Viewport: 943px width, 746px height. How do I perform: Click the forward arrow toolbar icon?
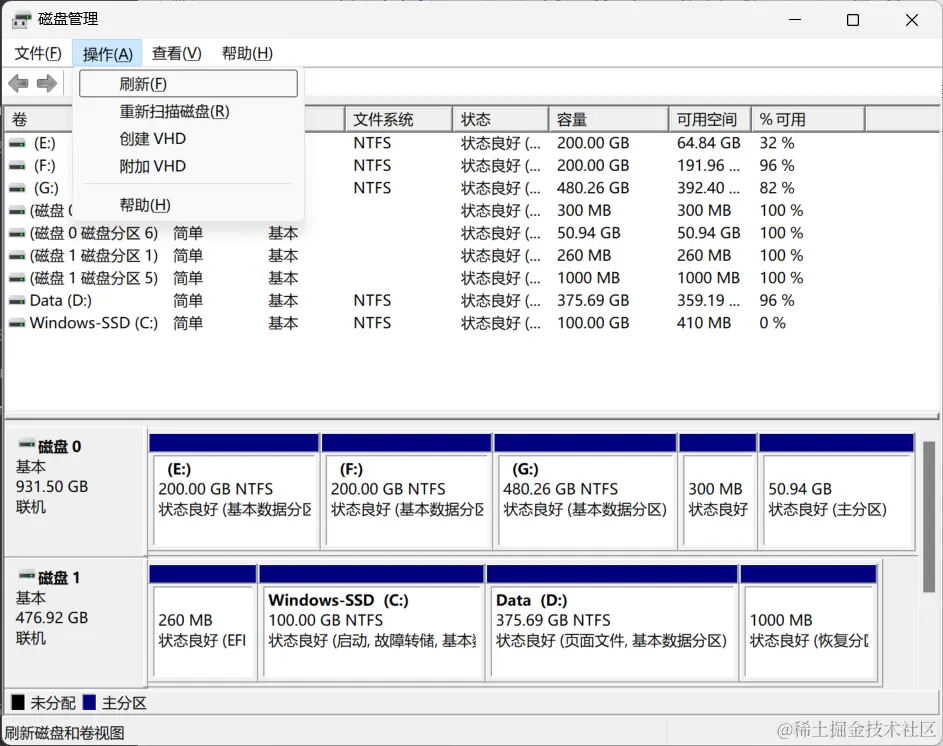[47, 83]
